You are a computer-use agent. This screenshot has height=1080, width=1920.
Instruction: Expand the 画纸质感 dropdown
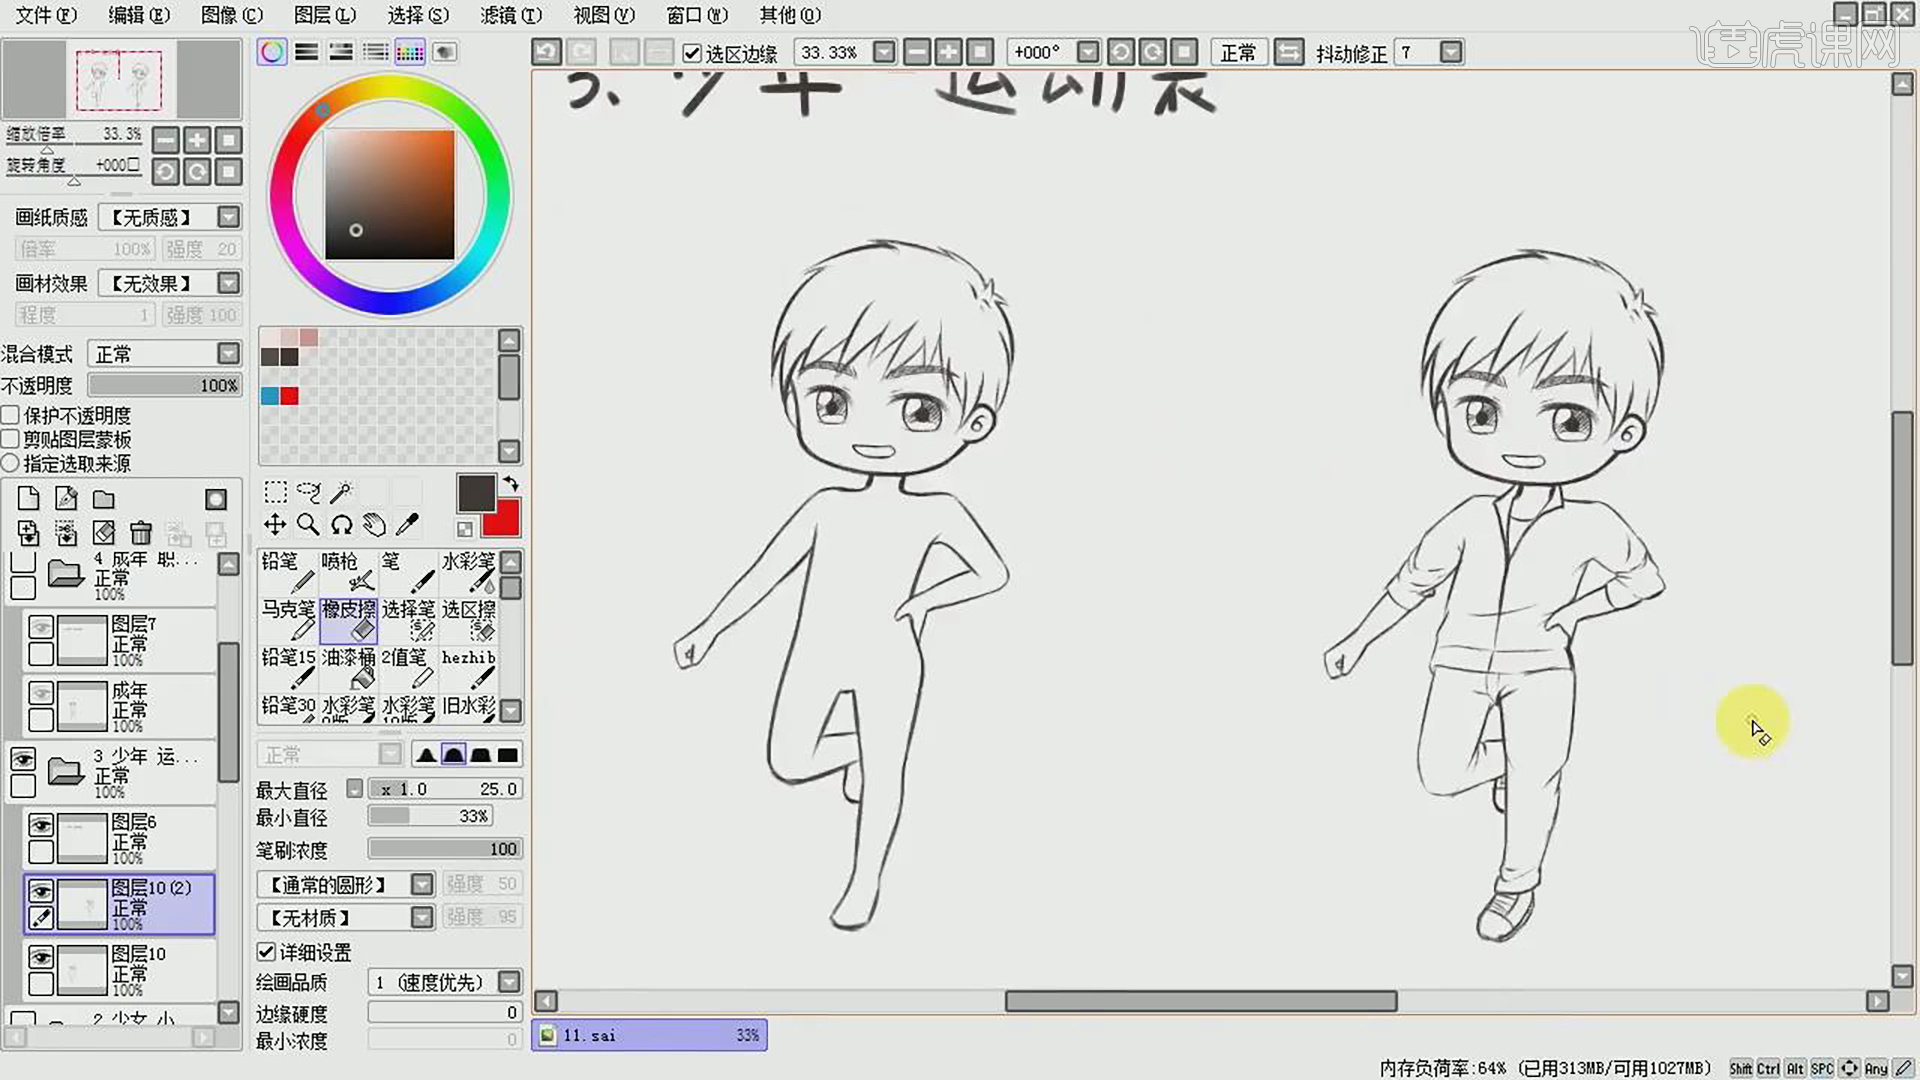pyautogui.click(x=229, y=217)
